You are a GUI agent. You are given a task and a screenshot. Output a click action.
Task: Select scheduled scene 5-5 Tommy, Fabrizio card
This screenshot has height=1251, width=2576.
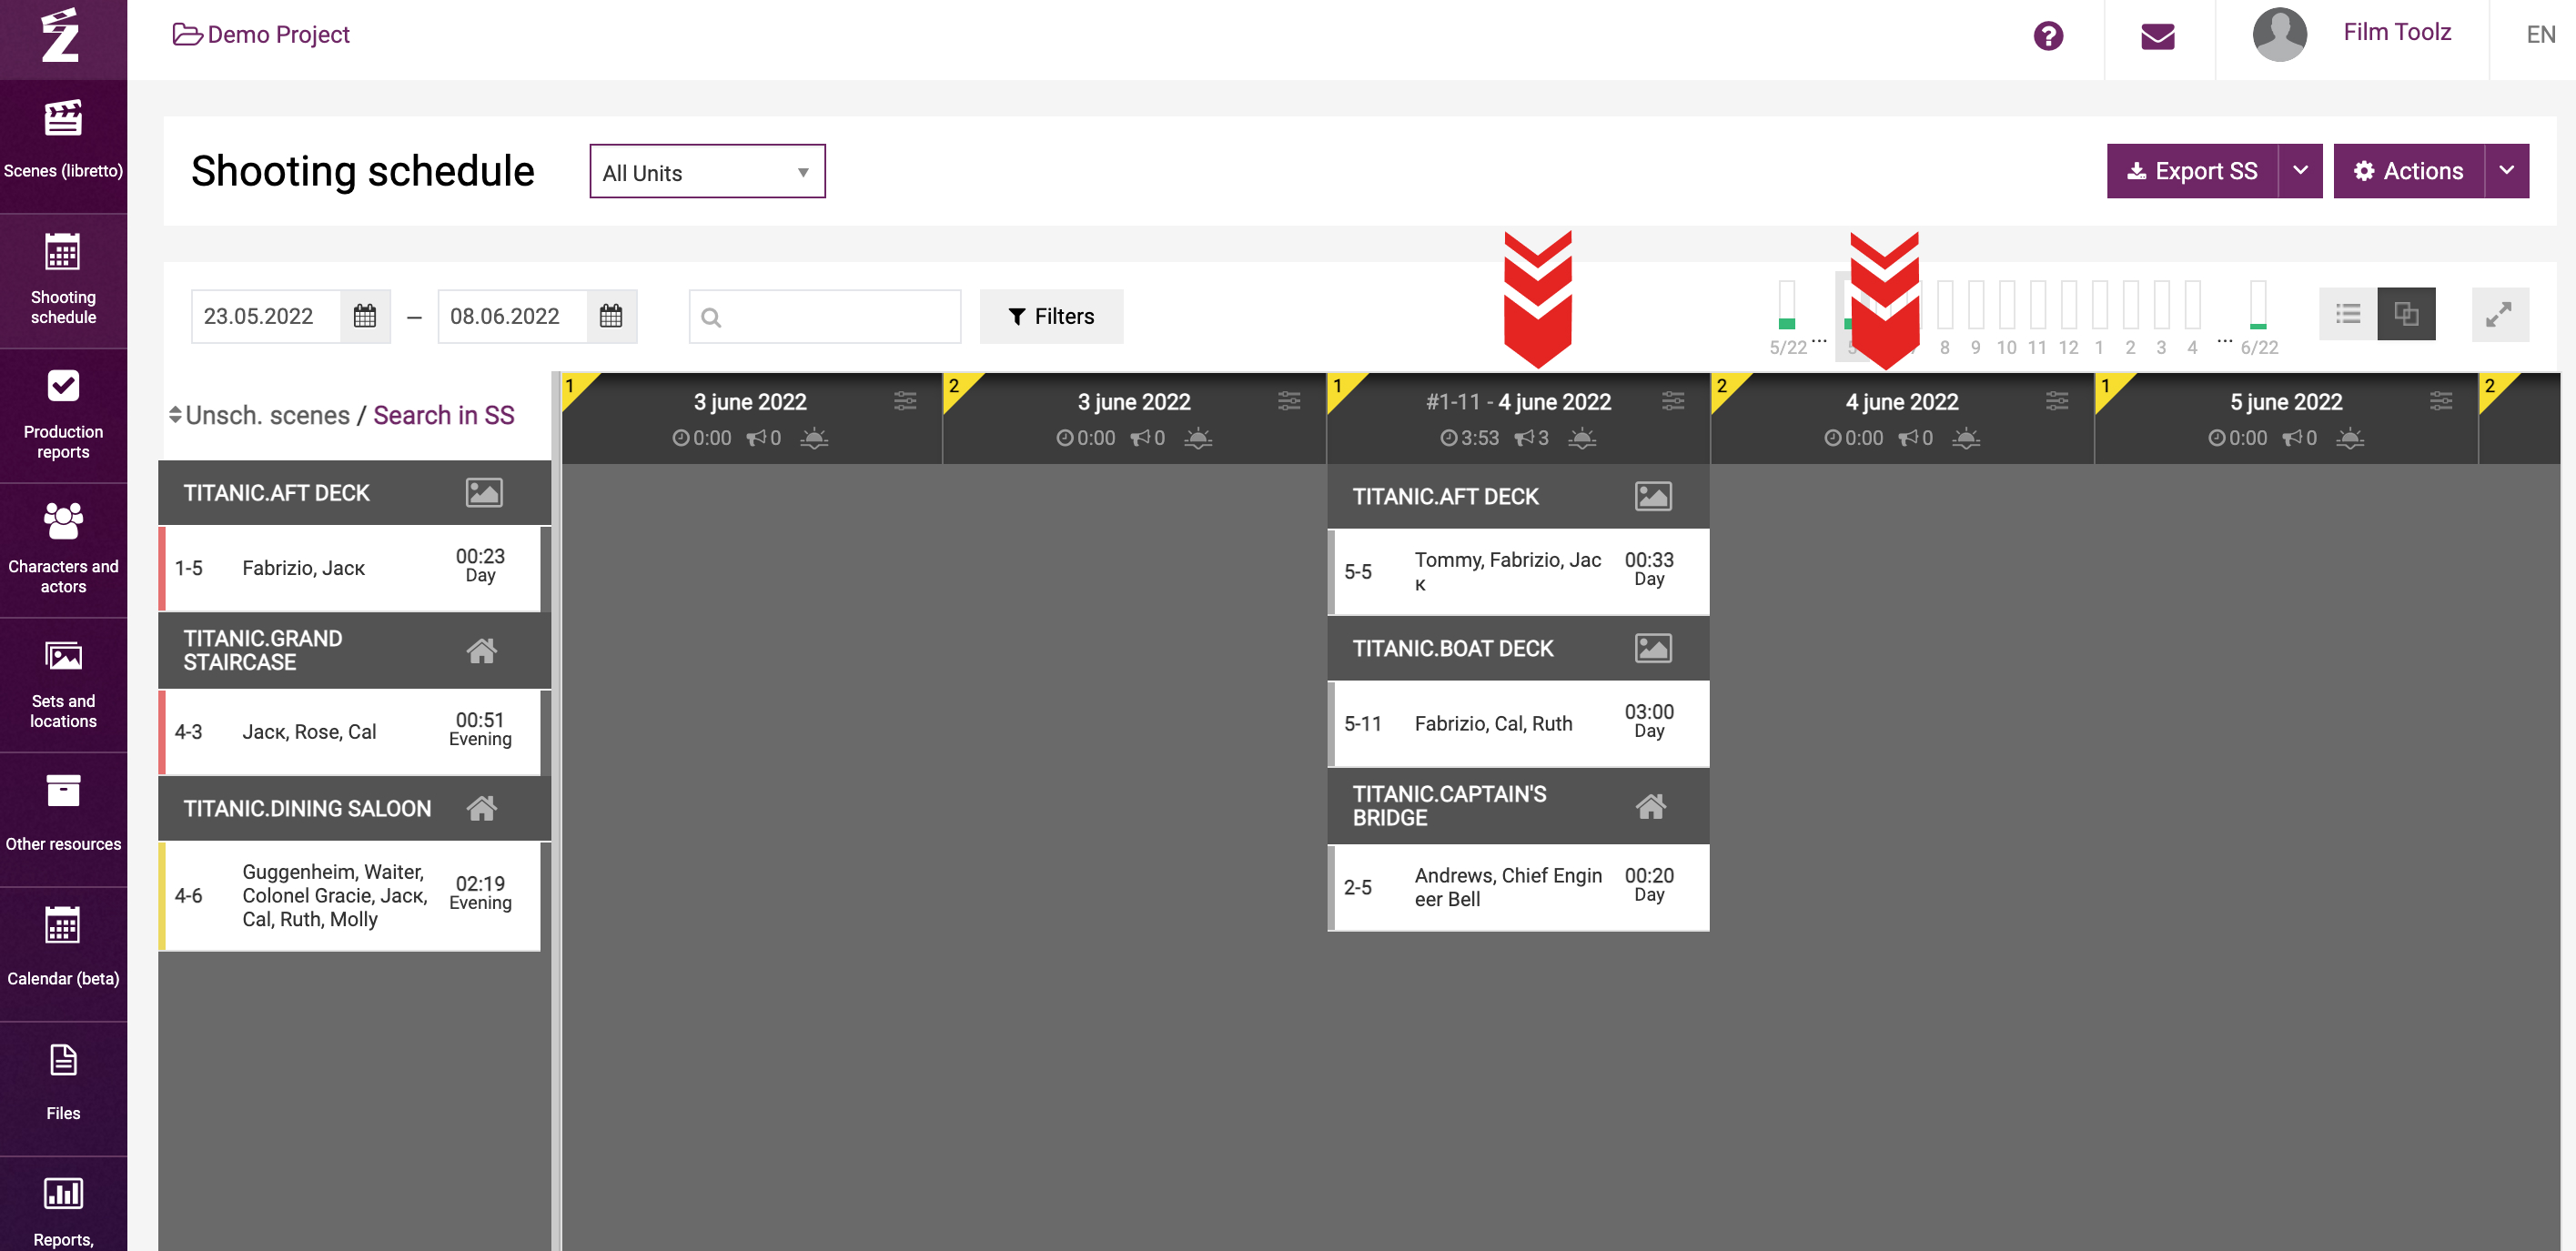point(1518,571)
